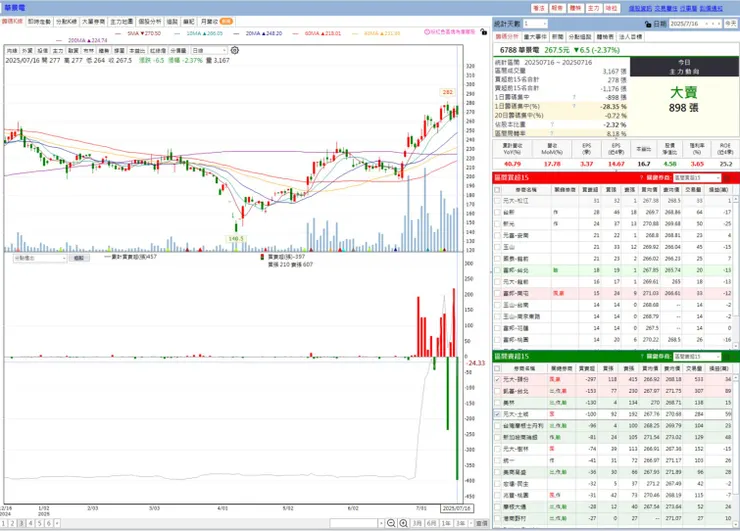Open dropdown arrow beside bottom search box
Viewport: 740px width, 531px height.
tap(381, 523)
